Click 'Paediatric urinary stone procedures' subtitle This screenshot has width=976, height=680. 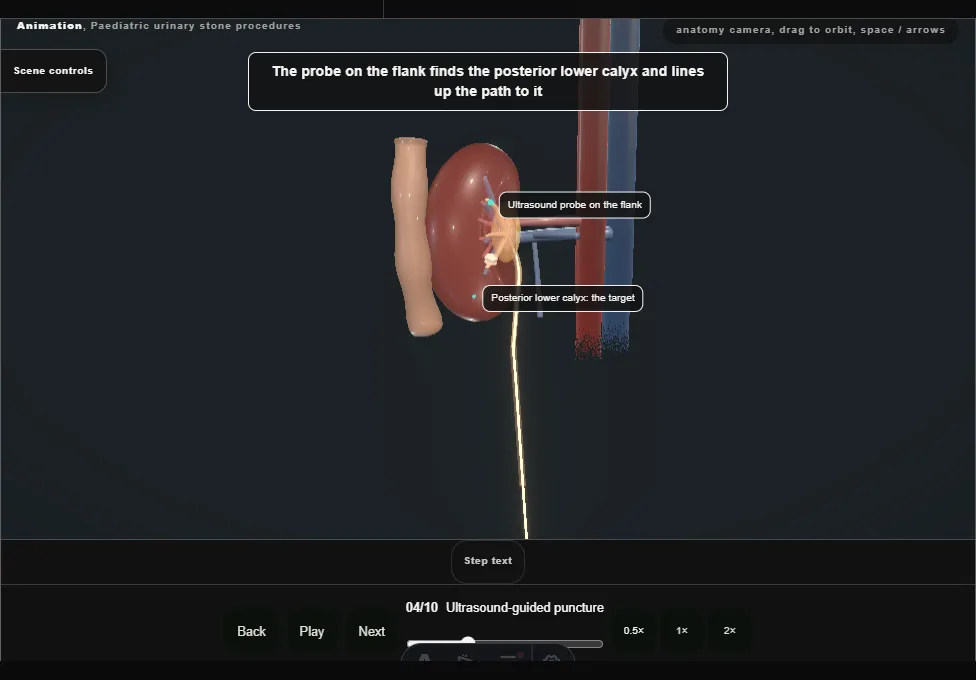(x=195, y=26)
